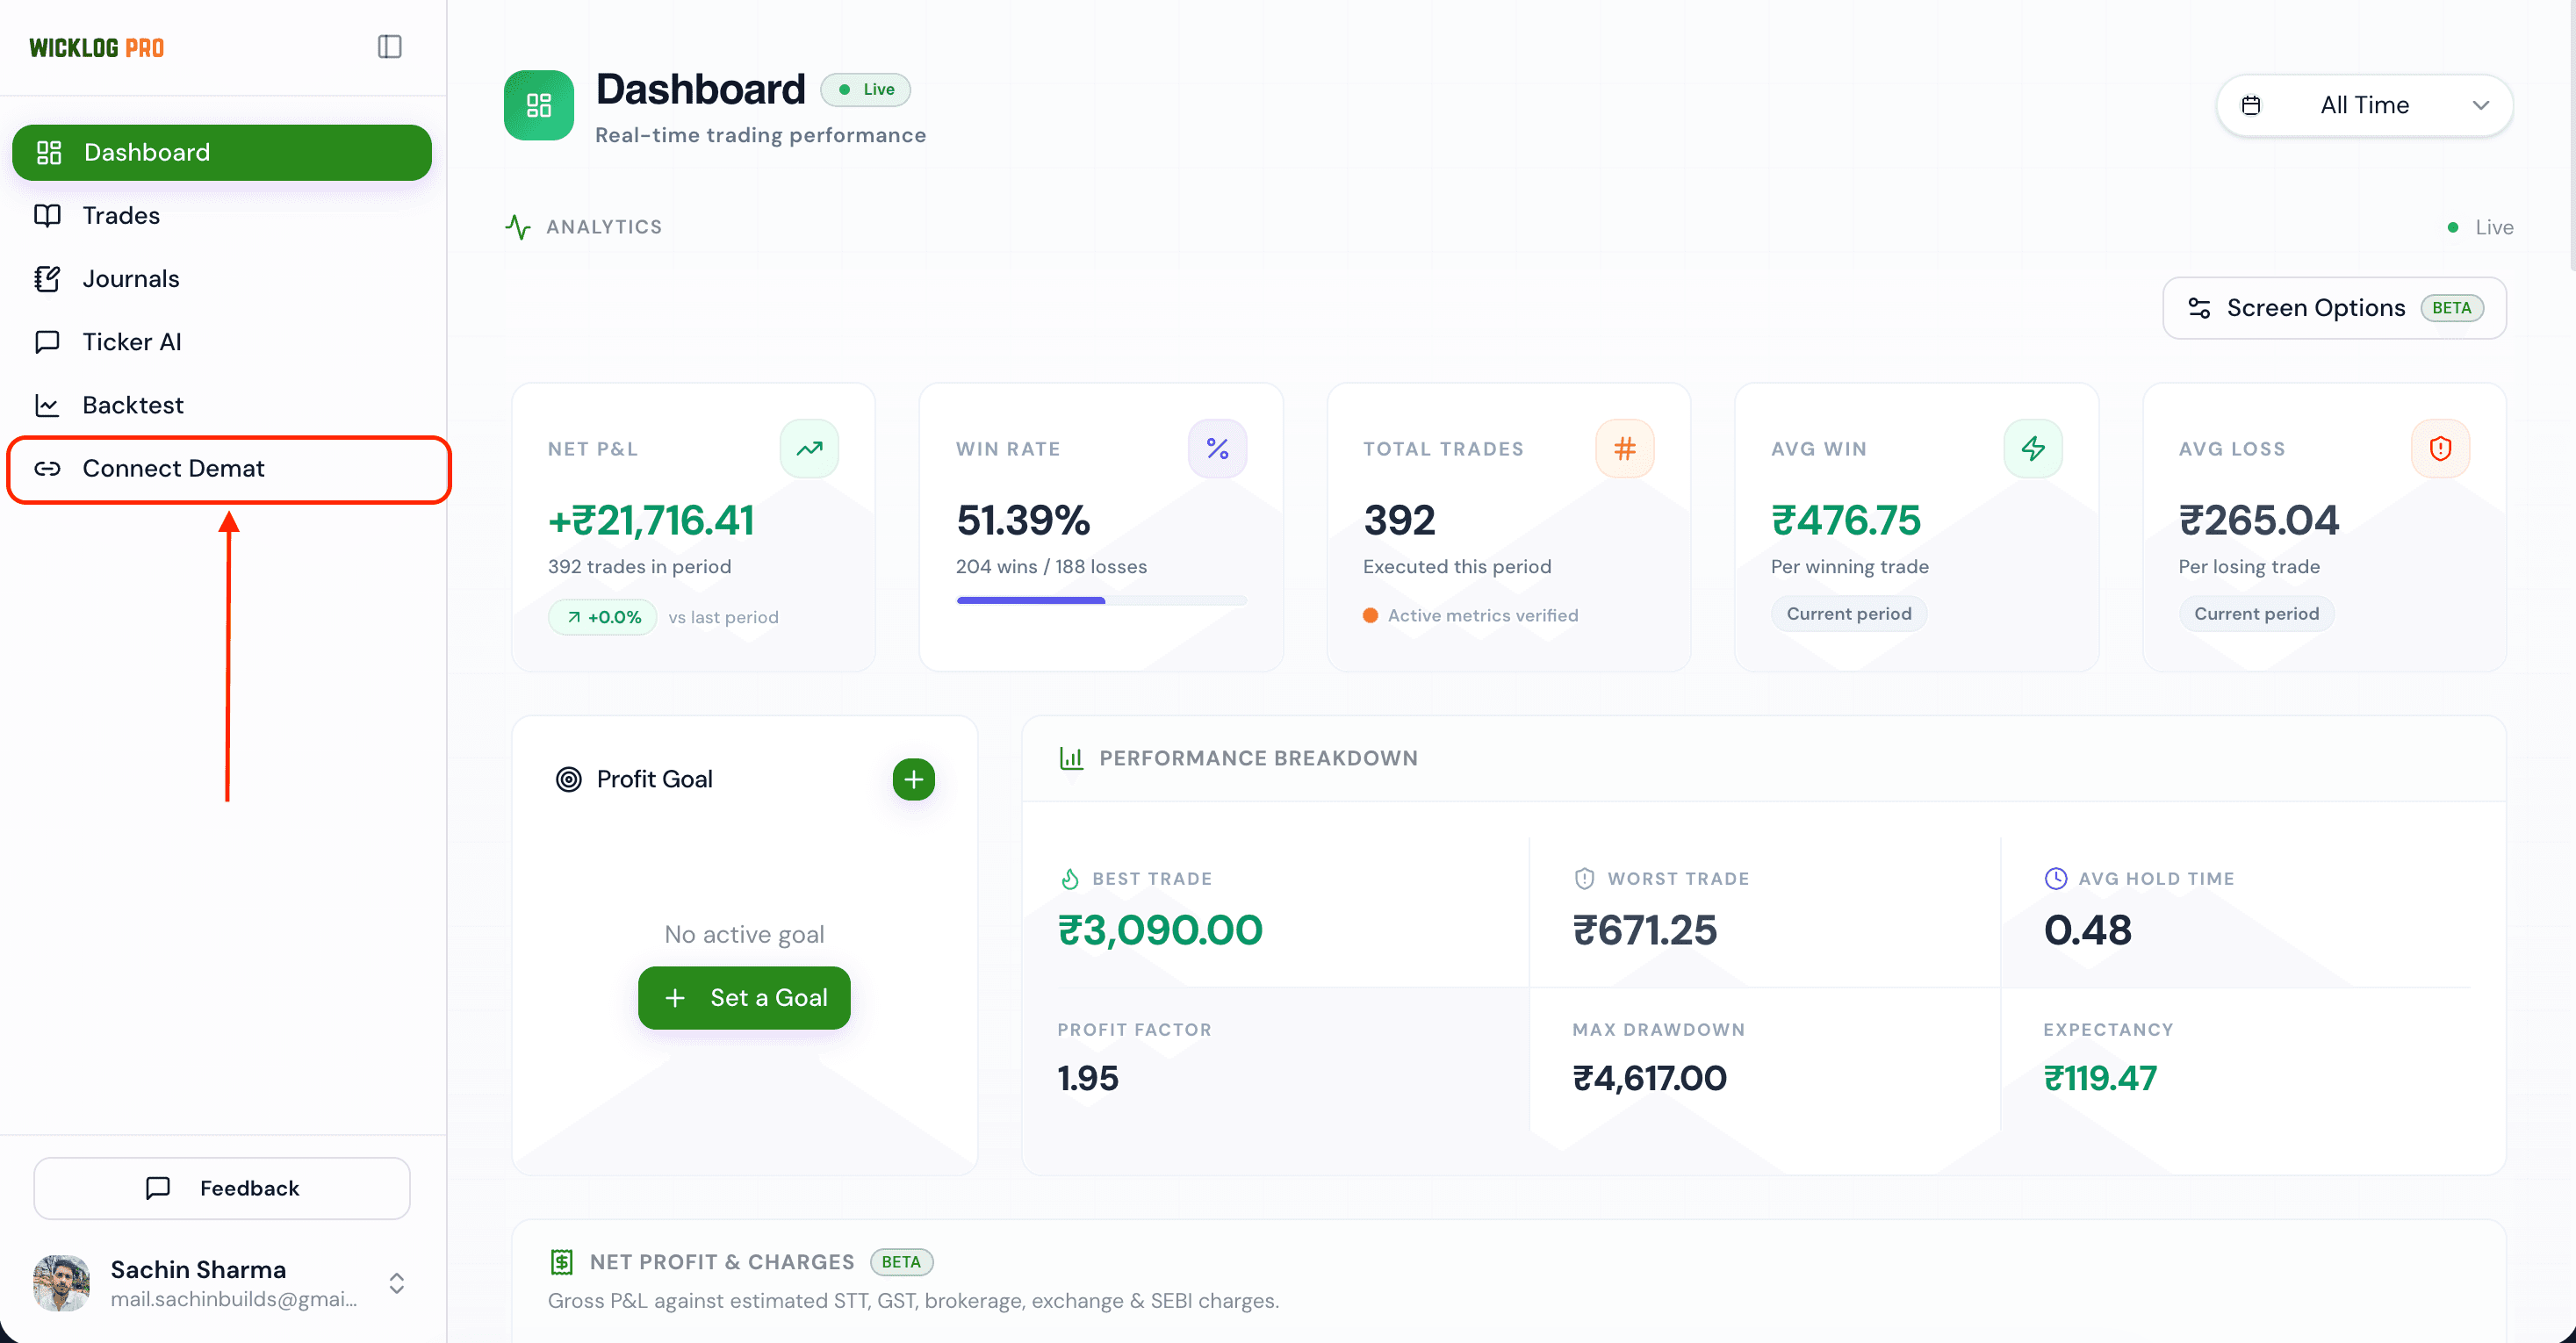Add a profit goal with green plus icon
This screenshot has width=2576, height=1343.
(x=913, y=779)
